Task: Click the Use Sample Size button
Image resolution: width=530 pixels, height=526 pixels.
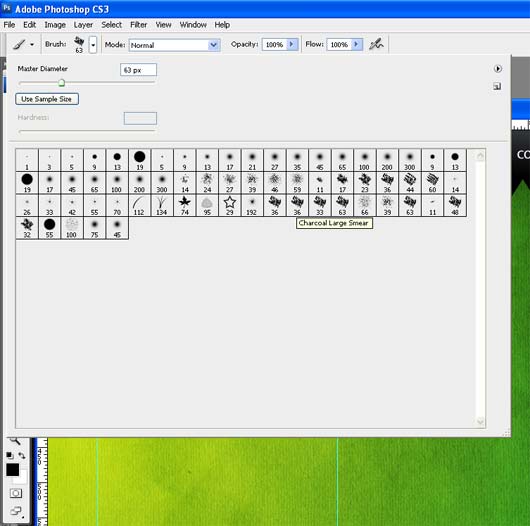Action: tap(47, 99)
